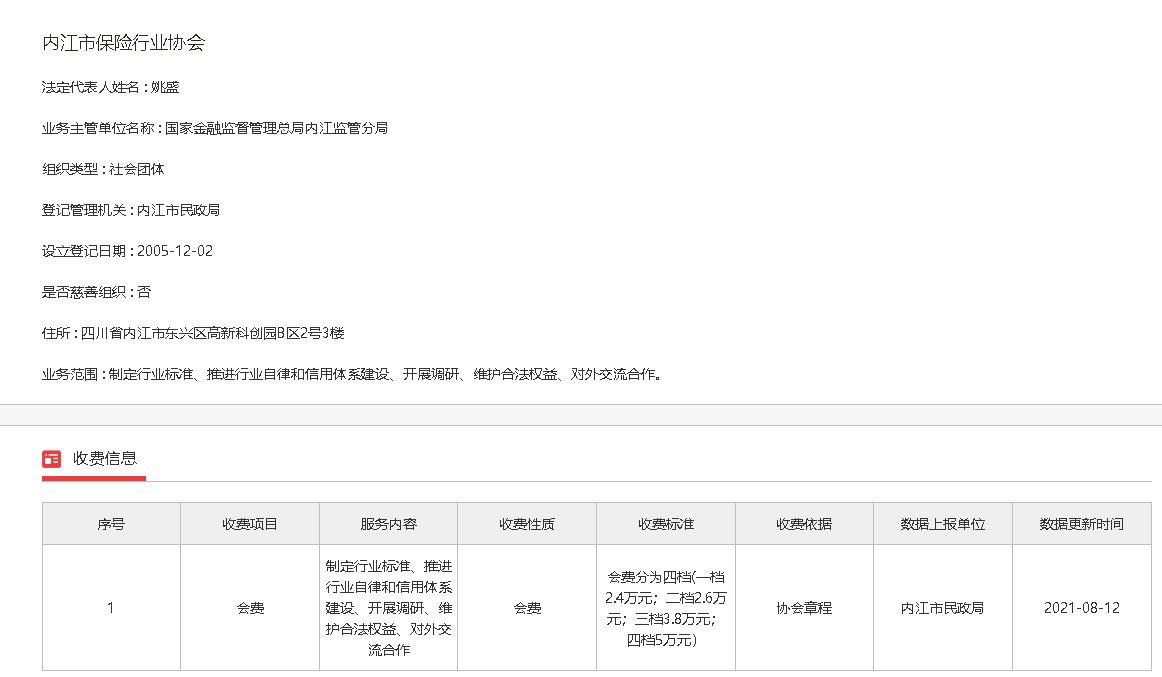This screenshot has width=1162, height=677.
Task: Select the 是否慈善组织 line
Action: point(96,292)
